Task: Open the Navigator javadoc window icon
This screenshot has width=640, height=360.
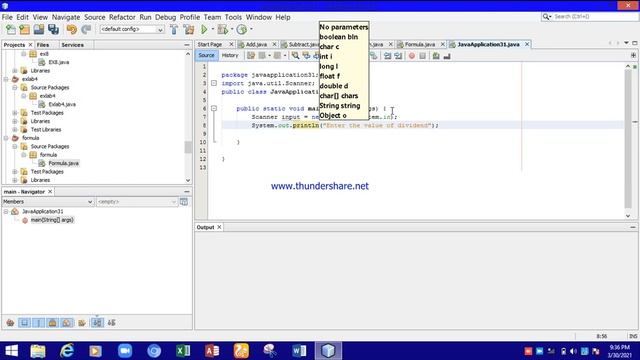Action: 184,202
